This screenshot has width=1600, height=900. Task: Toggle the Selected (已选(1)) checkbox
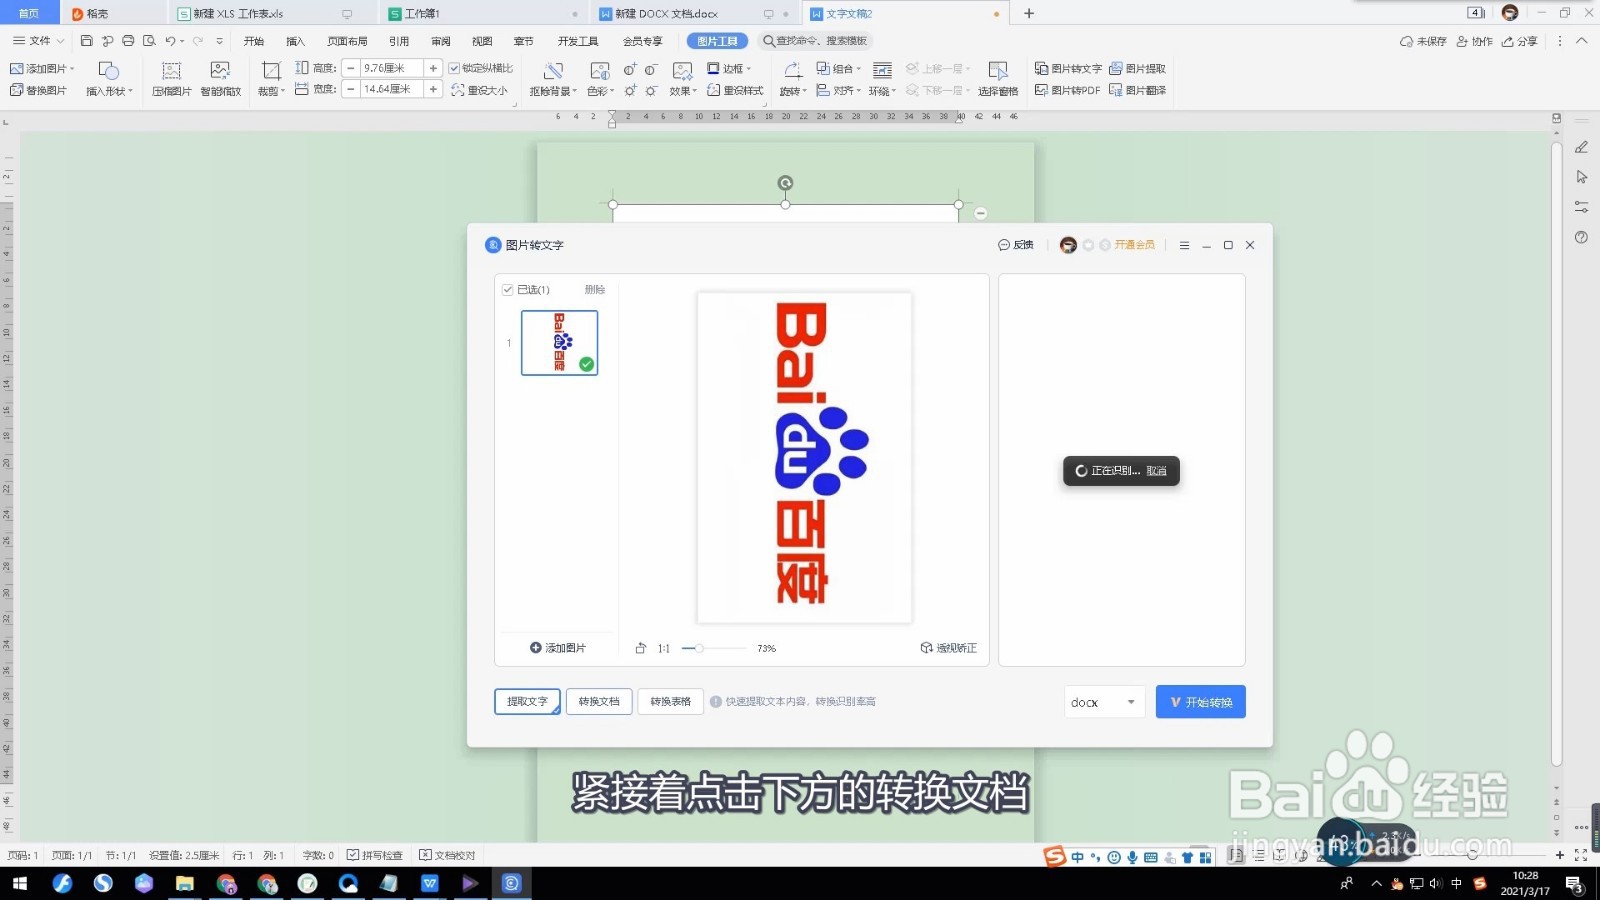507,290
